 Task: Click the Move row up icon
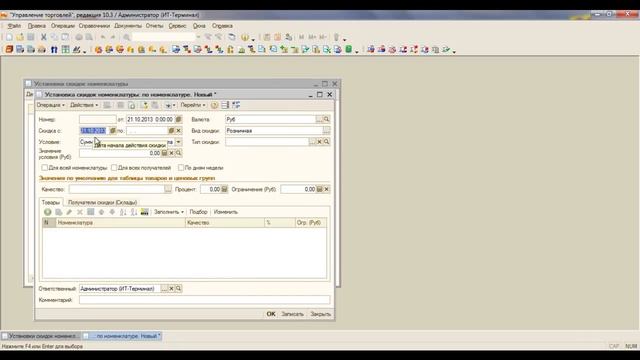pyautogui.click(x=101, y=212)
